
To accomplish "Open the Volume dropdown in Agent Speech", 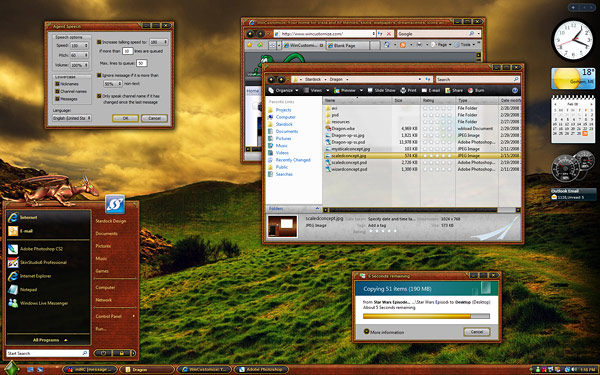I will tap(80, 65).
